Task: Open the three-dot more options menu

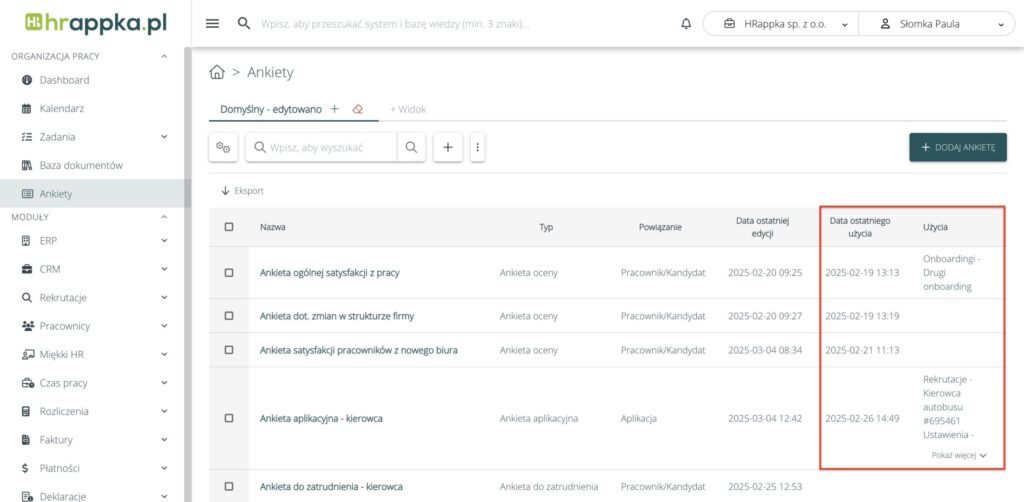Action: tap(478, 147)
